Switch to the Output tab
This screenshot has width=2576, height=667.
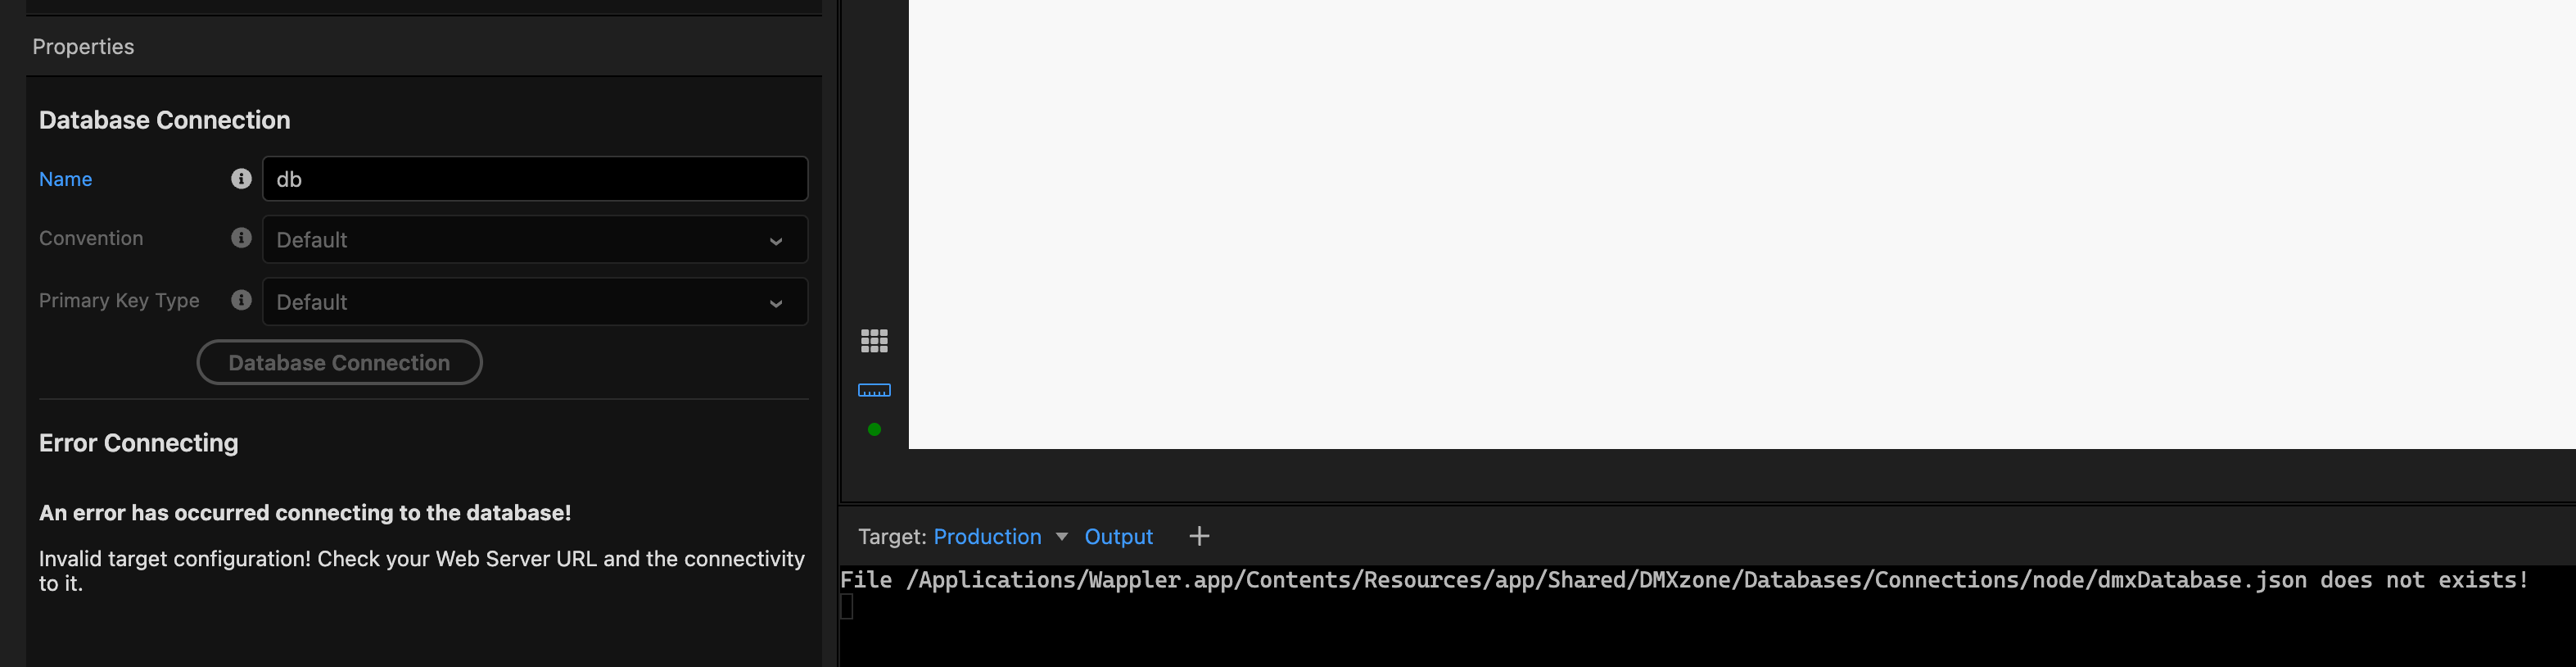click(1118, 537)
